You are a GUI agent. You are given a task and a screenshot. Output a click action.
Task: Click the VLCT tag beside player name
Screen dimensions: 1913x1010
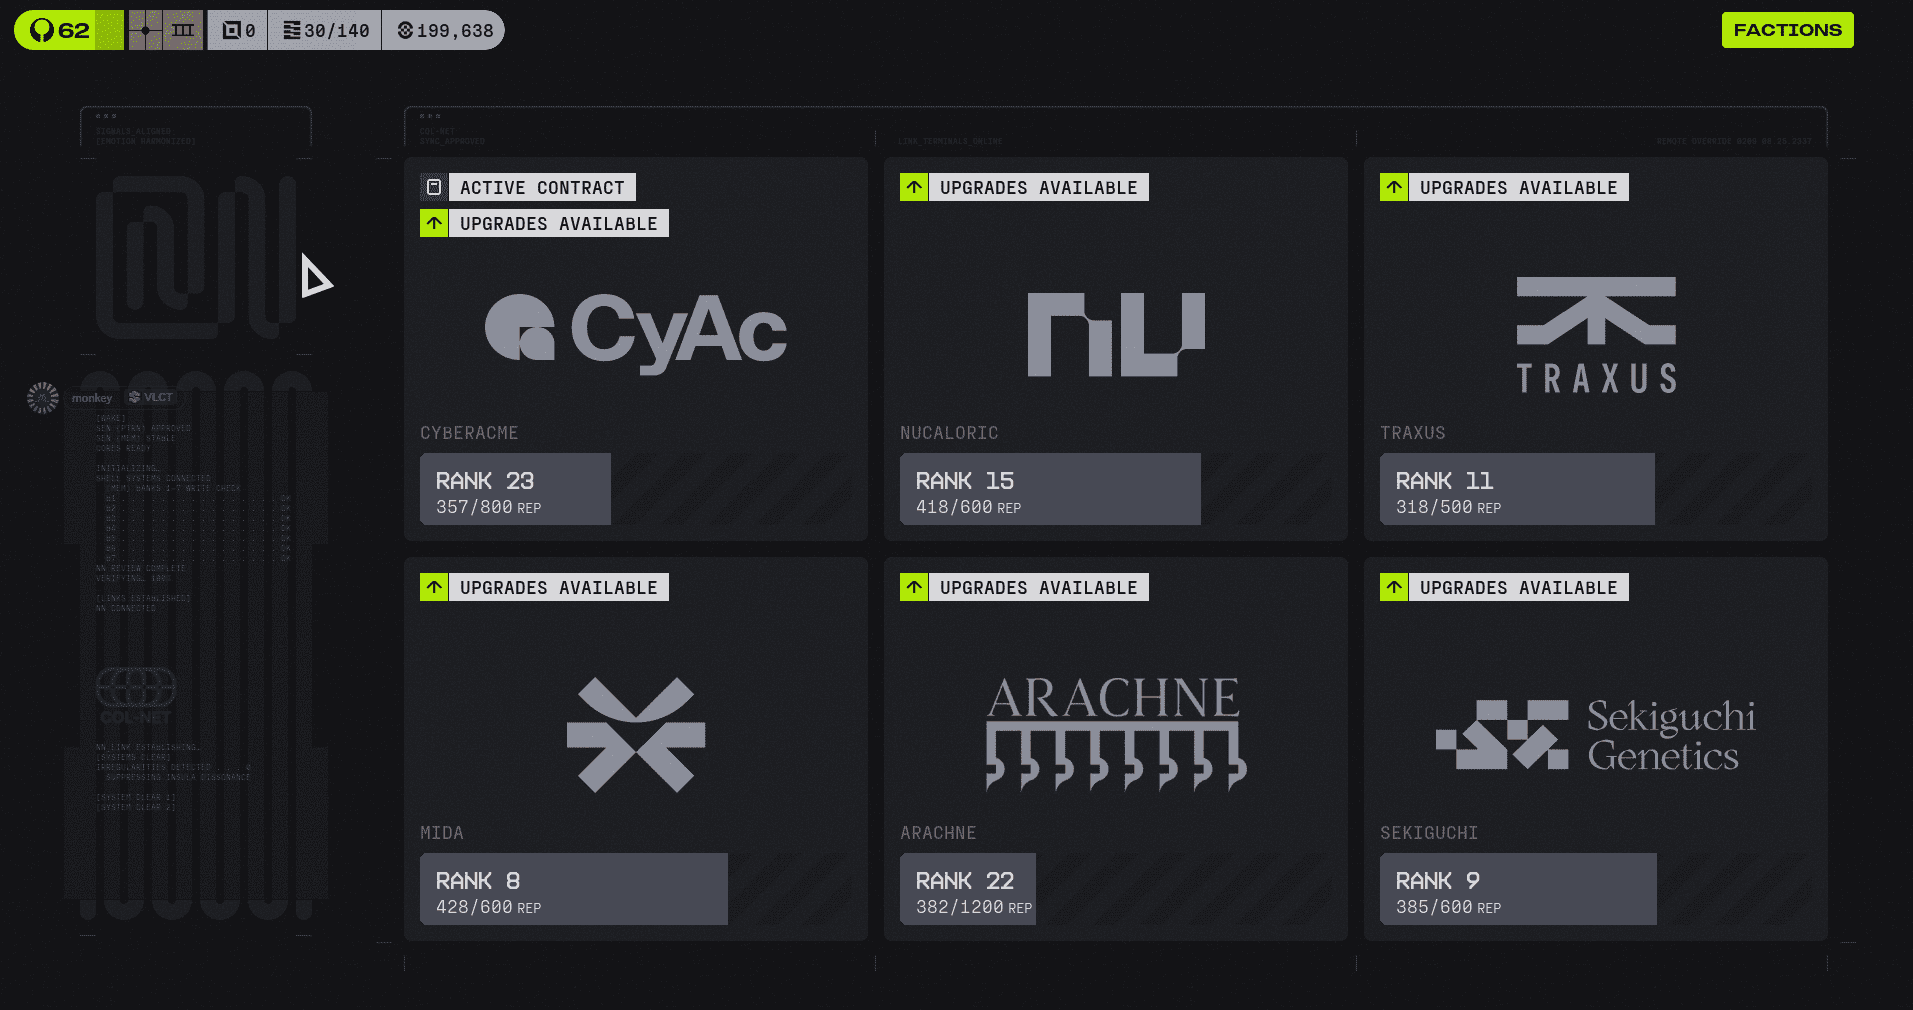tap(151, 398)
